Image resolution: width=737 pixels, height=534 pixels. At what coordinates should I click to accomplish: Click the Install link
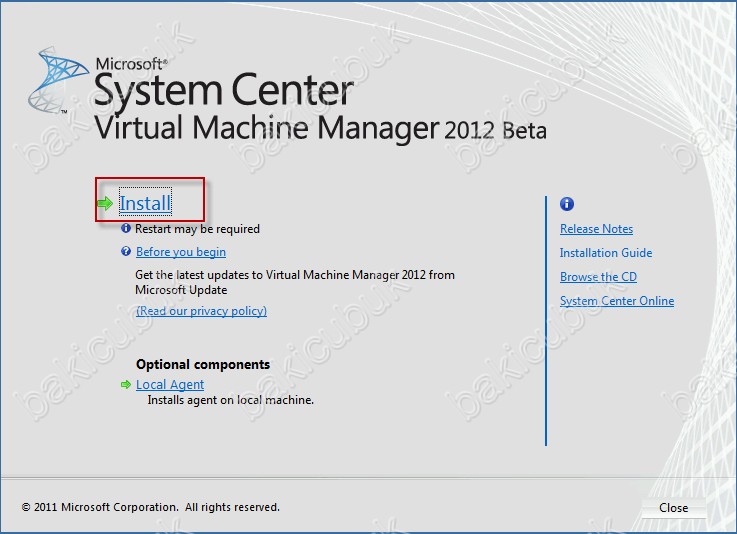pos(145,203)
